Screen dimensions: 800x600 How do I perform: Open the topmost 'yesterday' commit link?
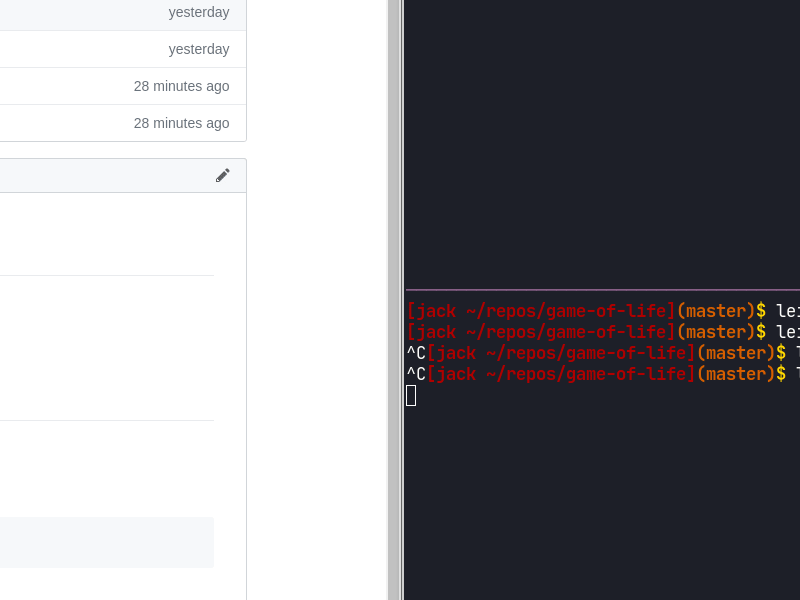click(x=199, y=12)
